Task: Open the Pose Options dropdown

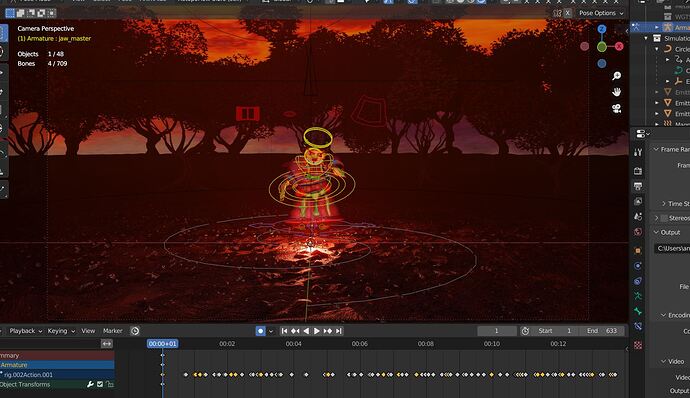Action: 601,13
